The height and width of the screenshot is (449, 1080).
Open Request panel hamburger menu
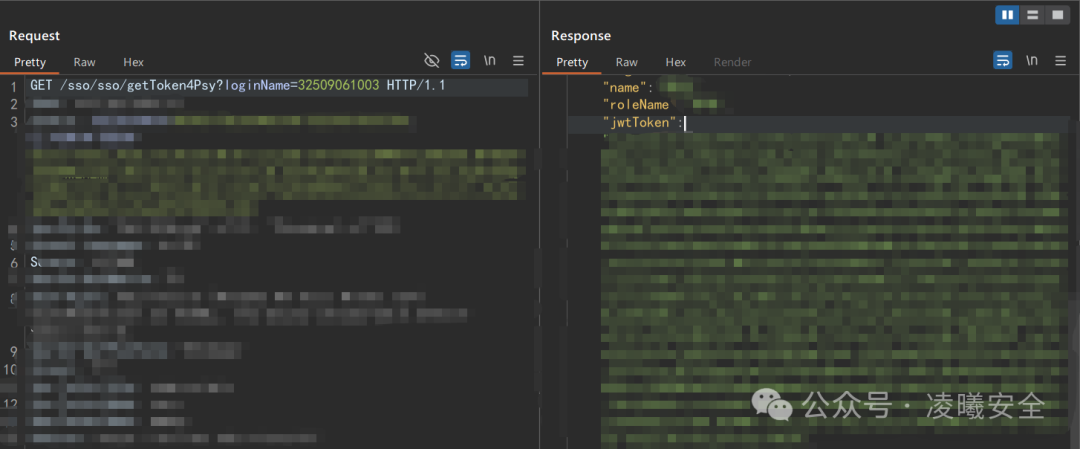[519, 61]
